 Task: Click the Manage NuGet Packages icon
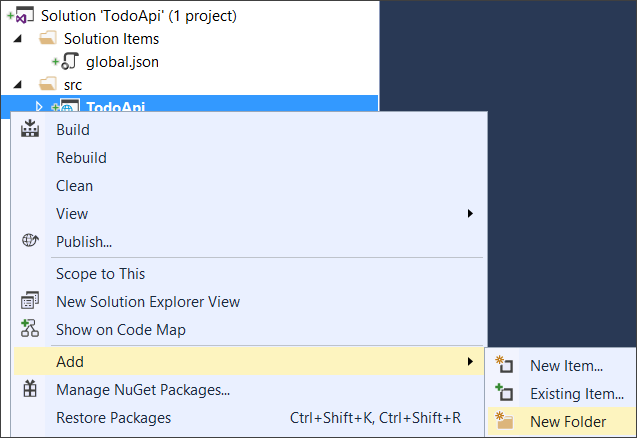[x=29, y=390]
